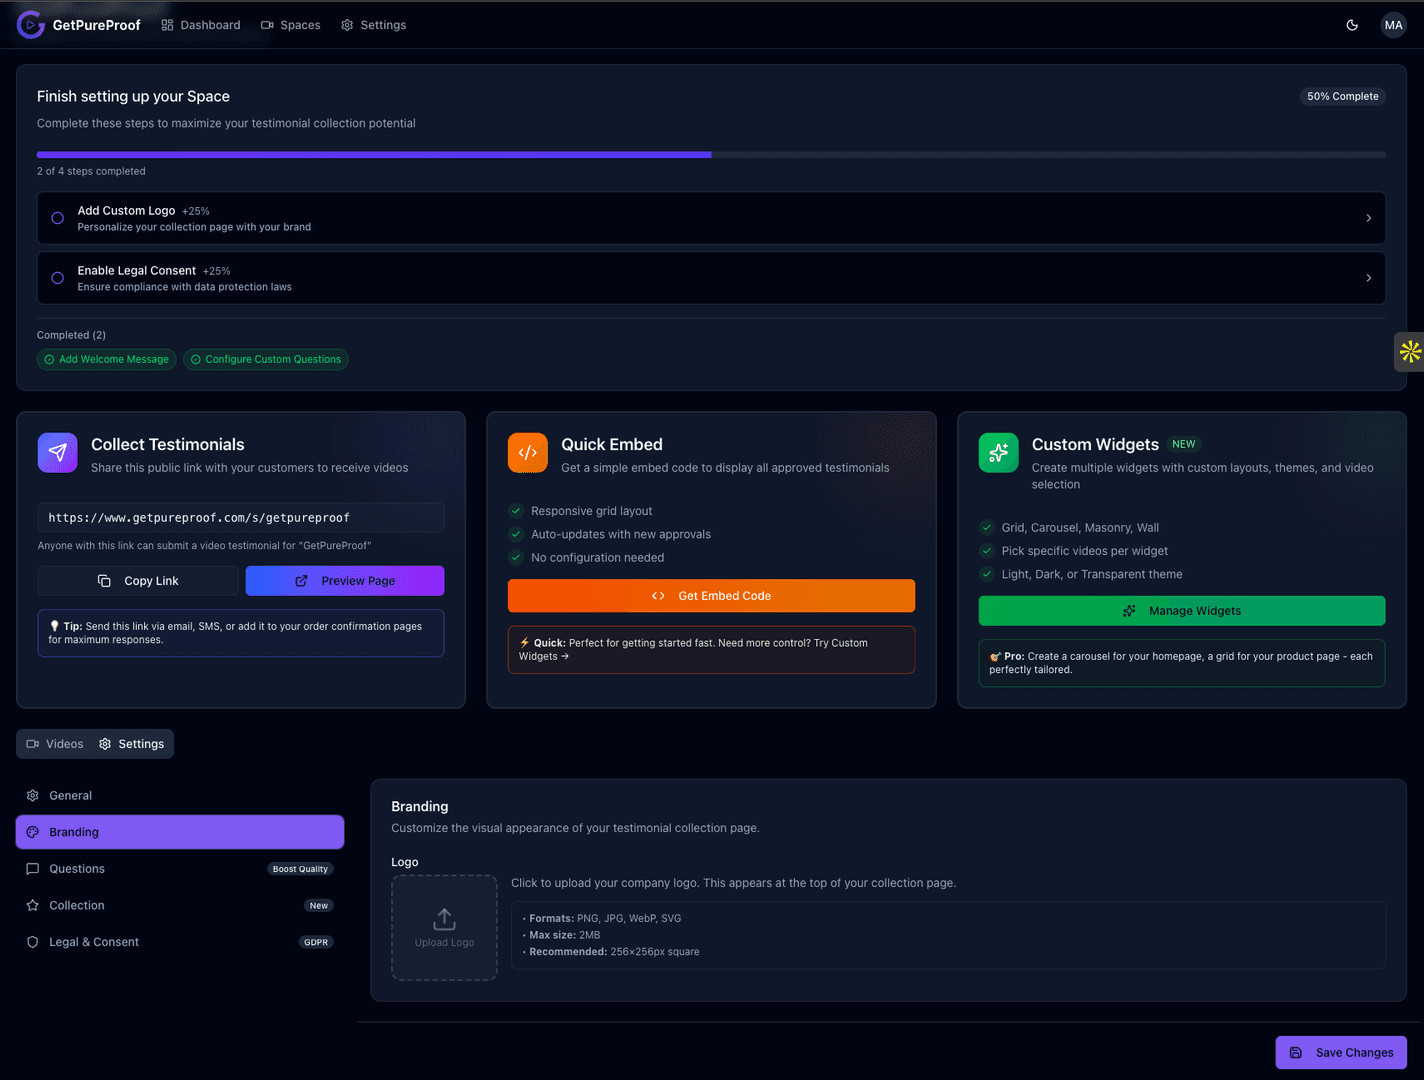
Task: Click the green sparkle Custom Widgets icon
Action: pos(998,453)
